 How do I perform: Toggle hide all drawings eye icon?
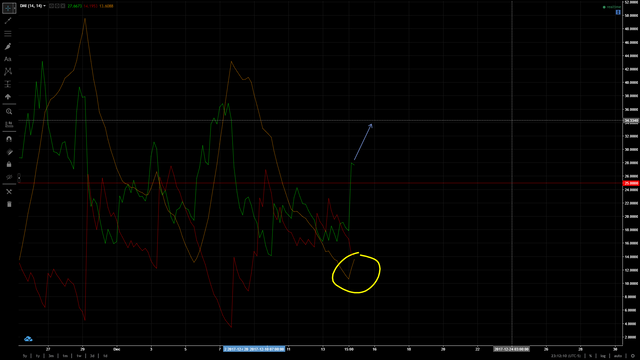point(9,177)
